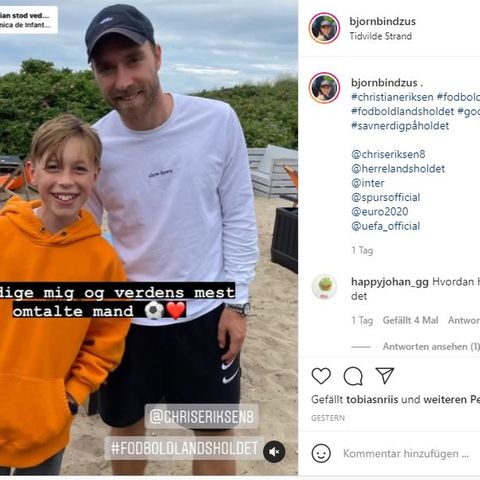This screenshot has width=480, height=480.
Task: Like the post with the heart icon
Action: (x=321, y=376)
